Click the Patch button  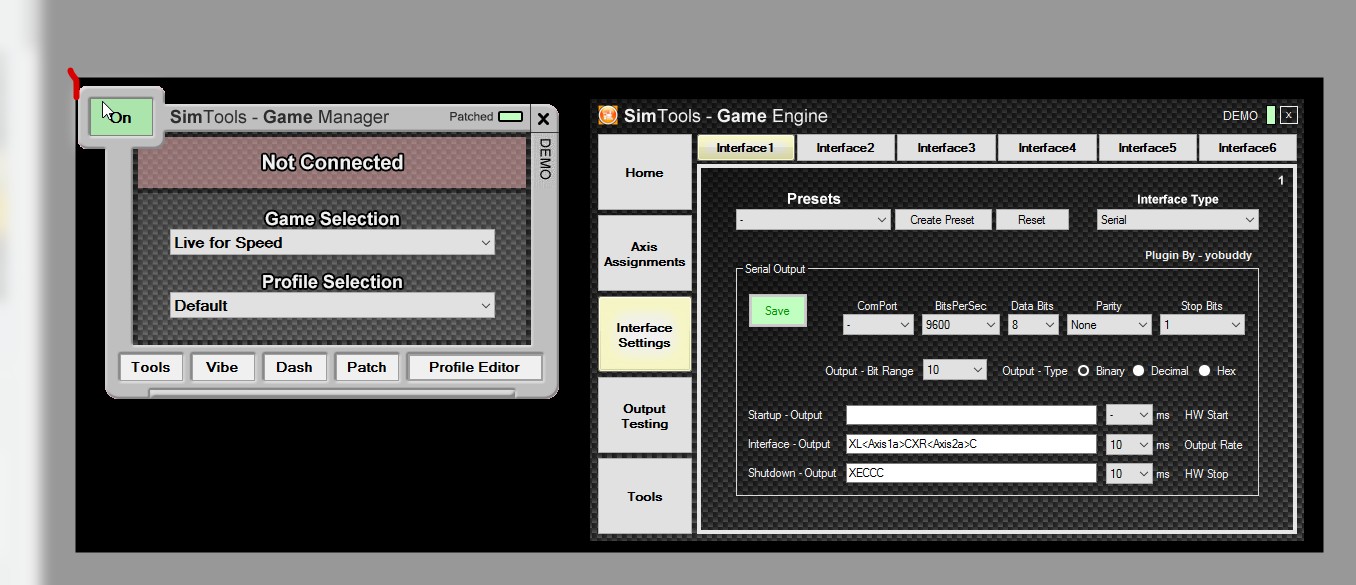367,367
